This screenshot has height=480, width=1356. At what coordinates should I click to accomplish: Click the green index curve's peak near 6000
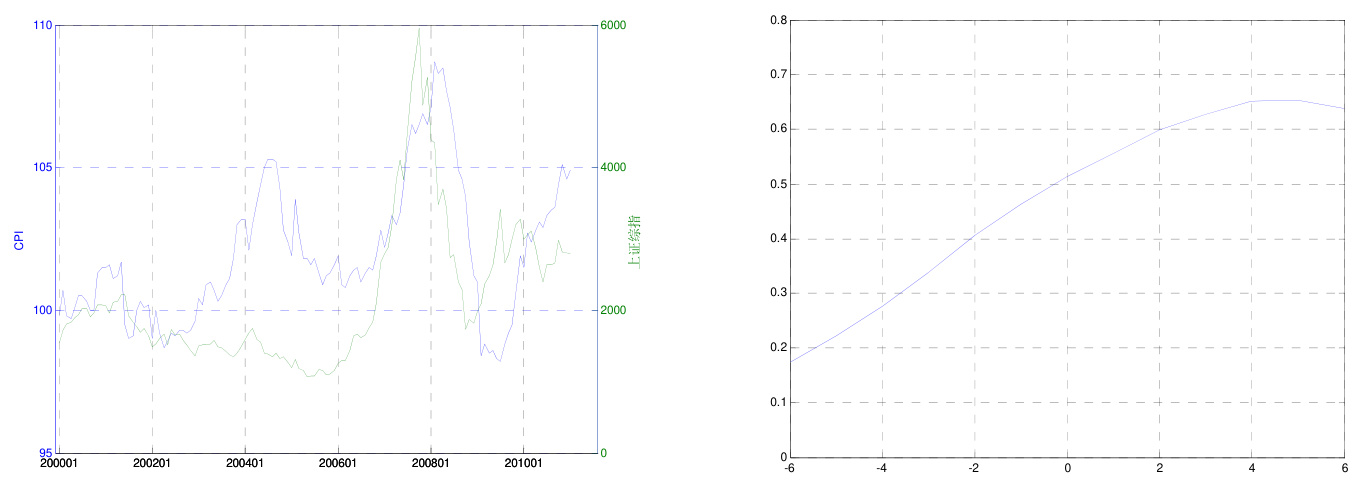[419, 29]
